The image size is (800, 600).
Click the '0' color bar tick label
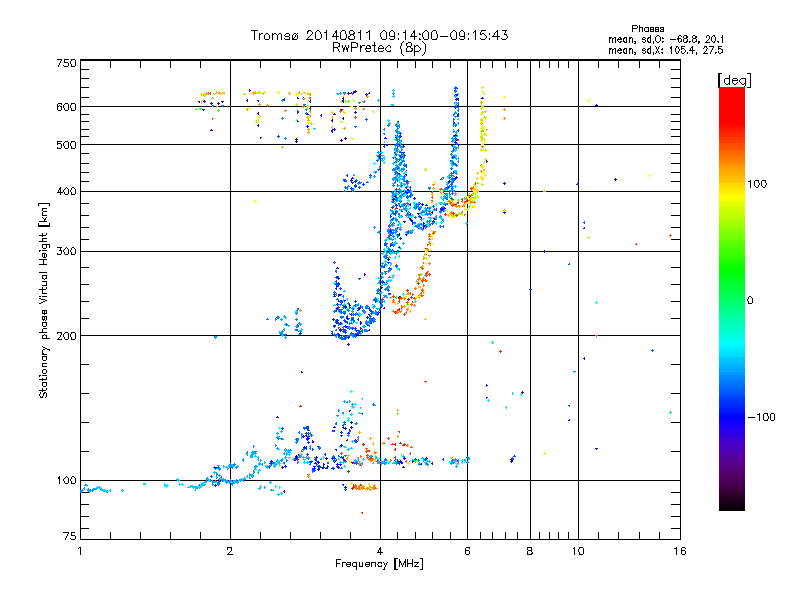[x=750, y=300]
